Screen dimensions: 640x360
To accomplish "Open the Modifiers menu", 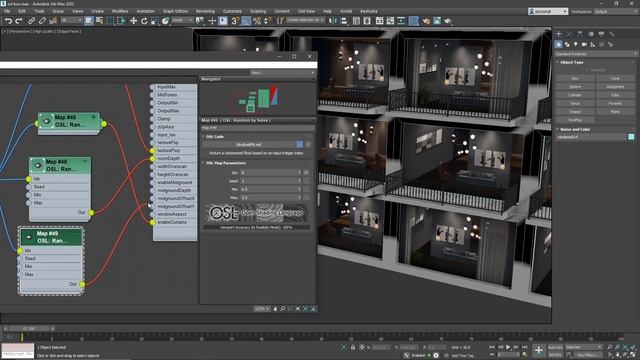I will pos(120,11).
